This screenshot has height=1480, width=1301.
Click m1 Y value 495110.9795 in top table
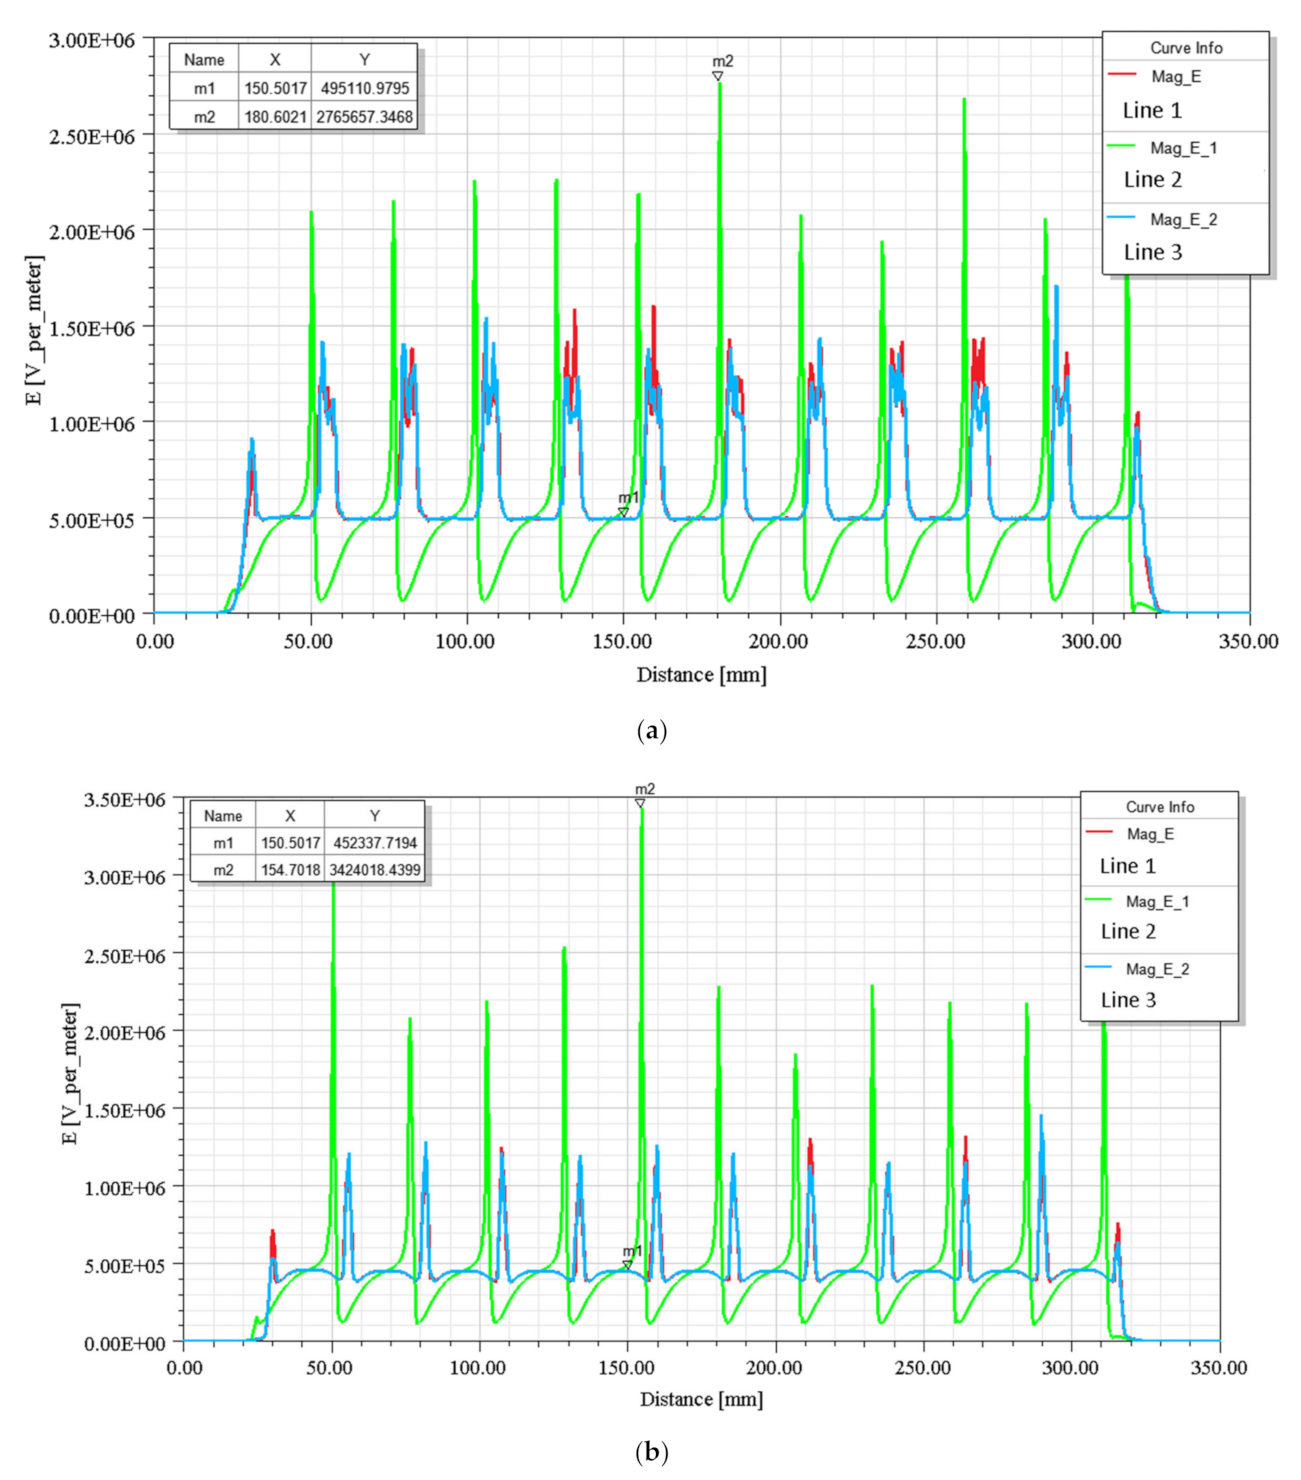click(365, 88)
